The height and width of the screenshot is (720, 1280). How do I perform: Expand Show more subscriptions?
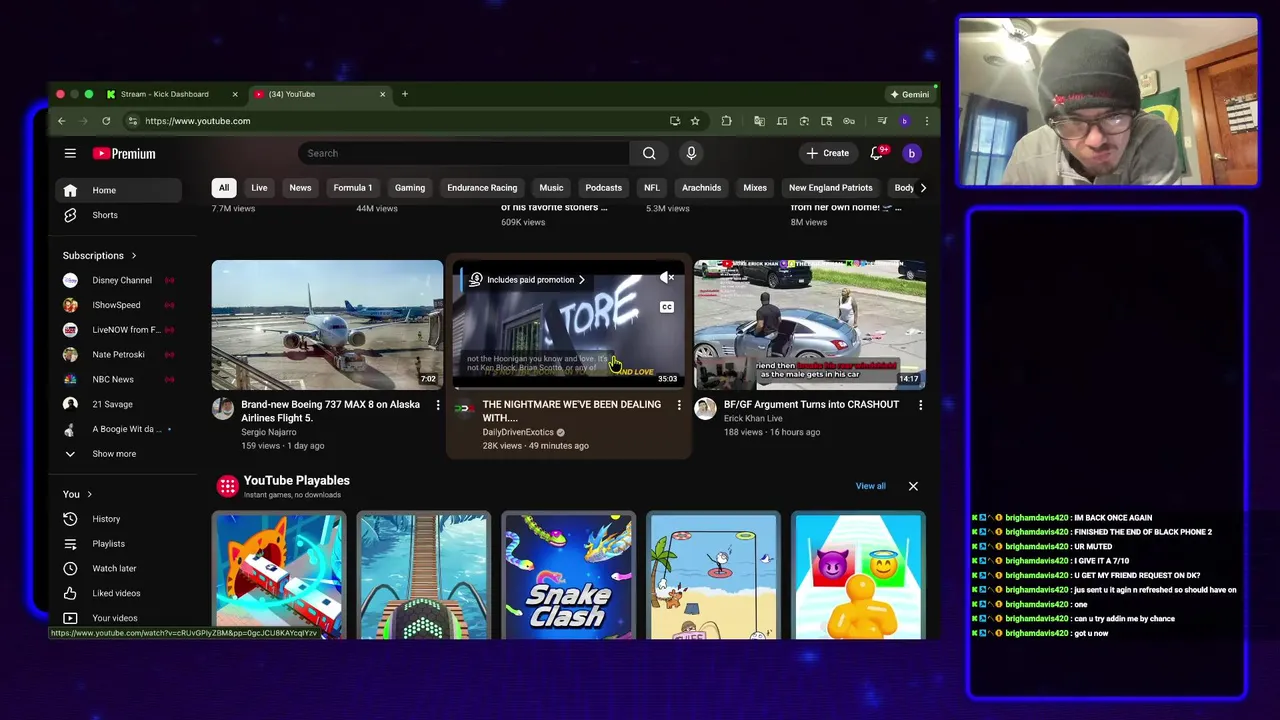point(114,454)
